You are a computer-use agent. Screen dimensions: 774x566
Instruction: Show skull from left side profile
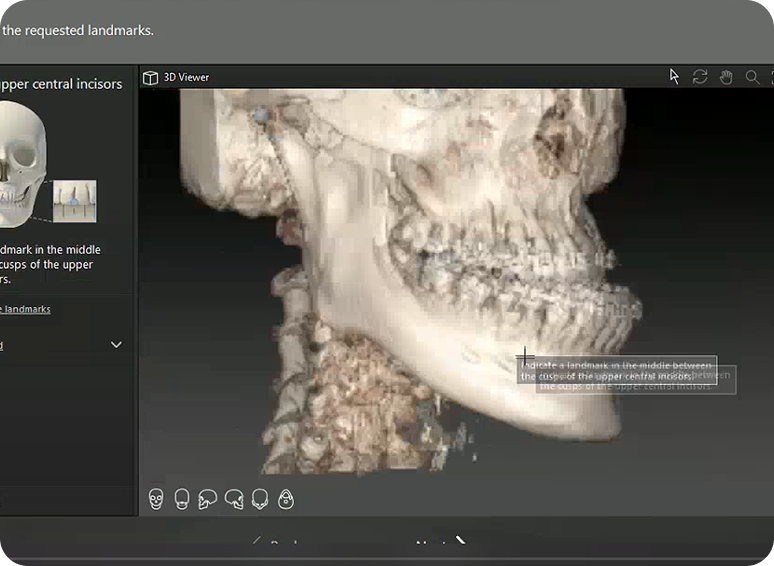pos(208,498)
